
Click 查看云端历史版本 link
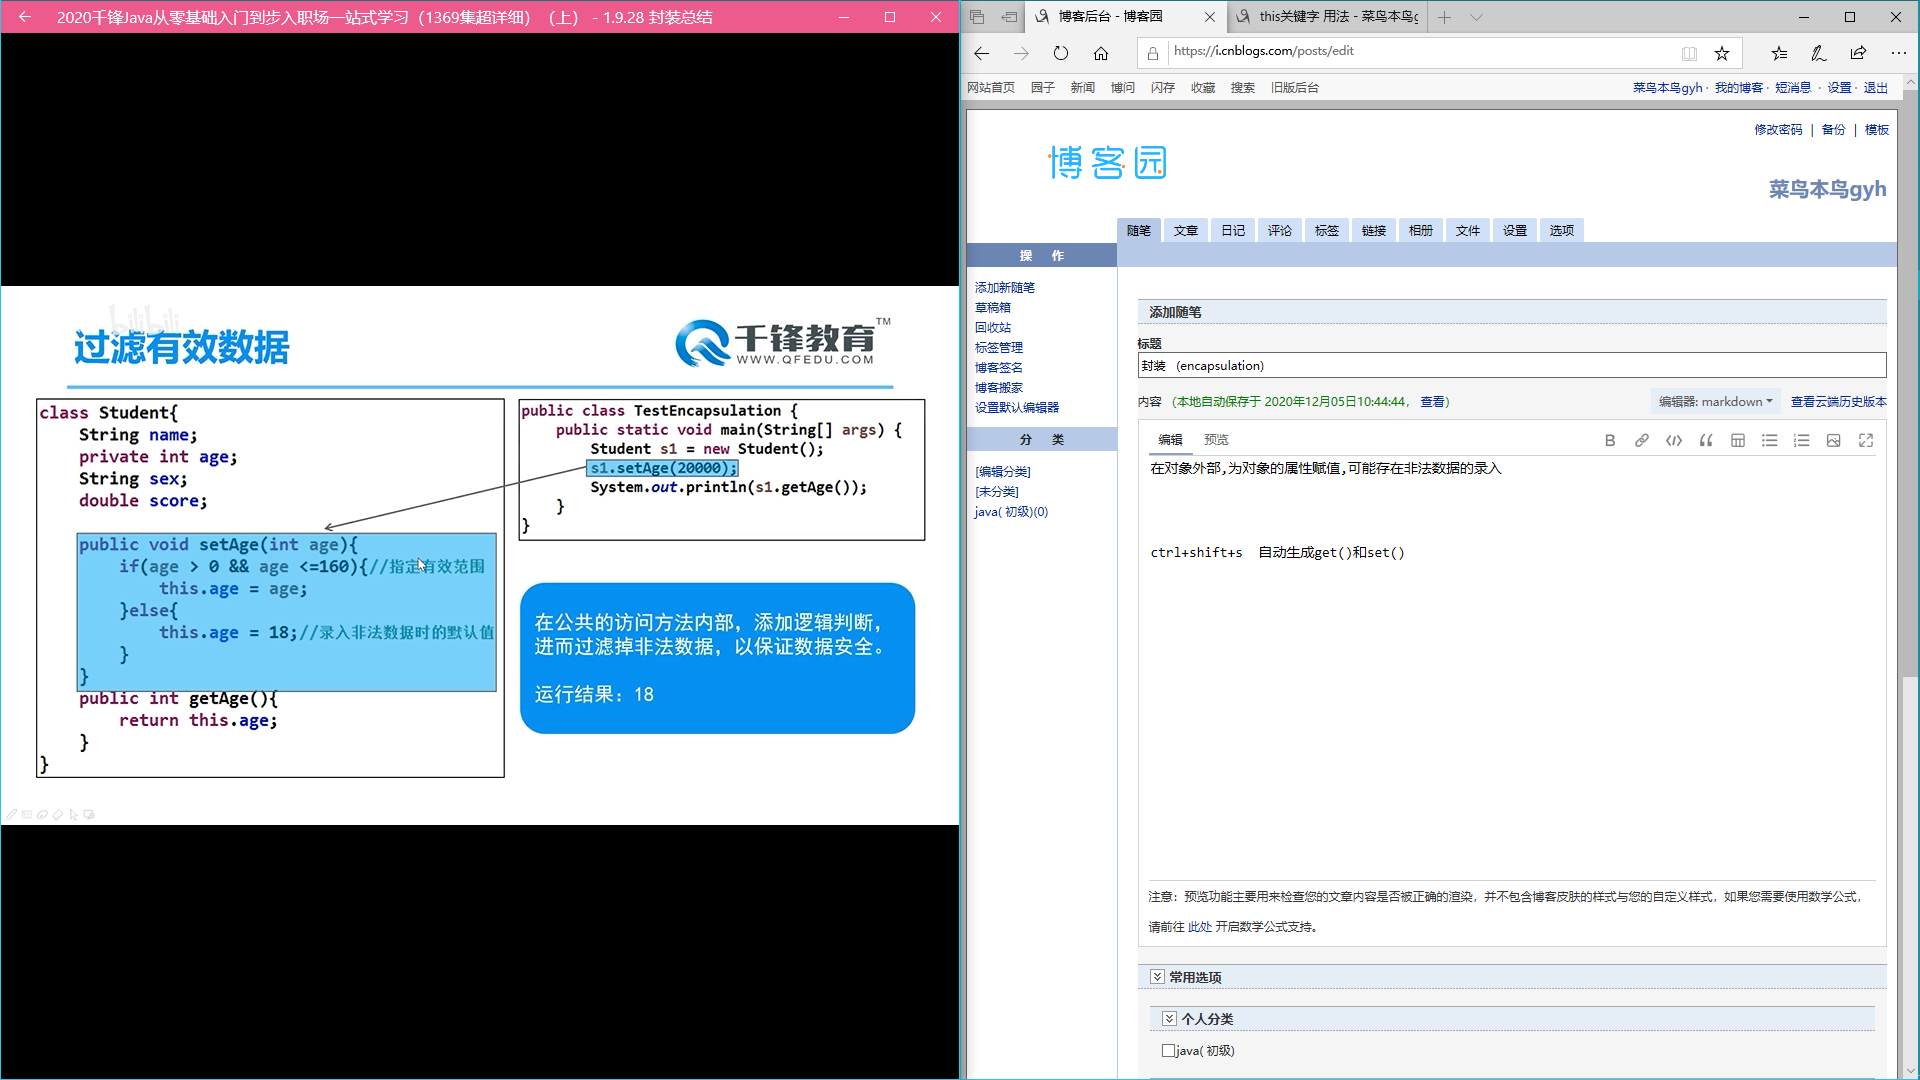coord(1838,402)
